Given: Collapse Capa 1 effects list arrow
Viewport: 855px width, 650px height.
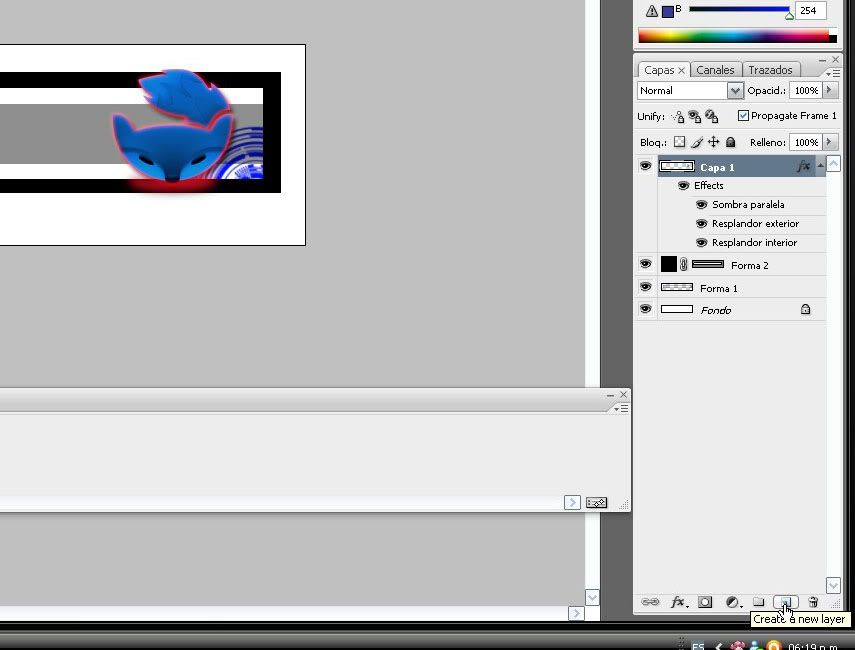Looking at the screenshot, I should click(x=821, y=166).
